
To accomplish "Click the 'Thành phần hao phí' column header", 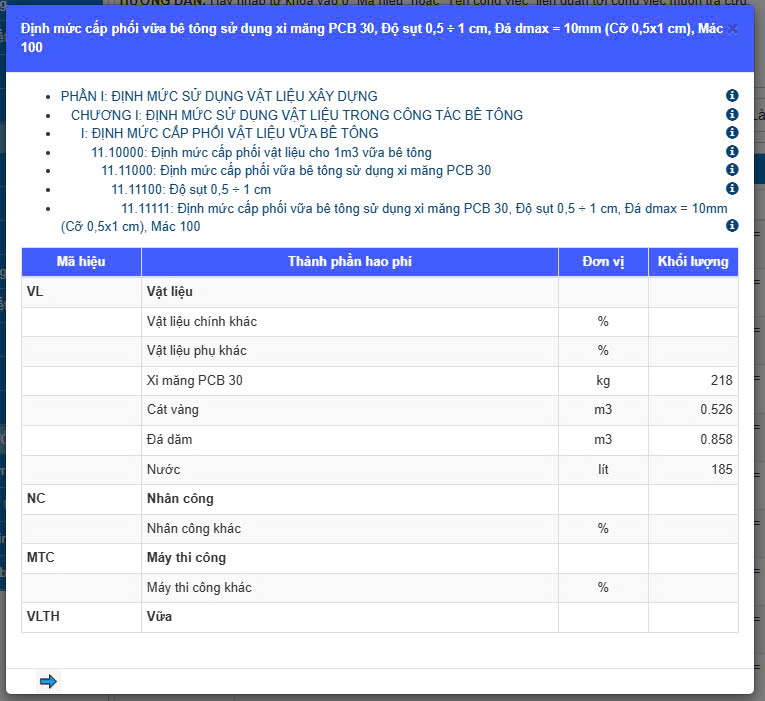I will [x=350, y=262].
